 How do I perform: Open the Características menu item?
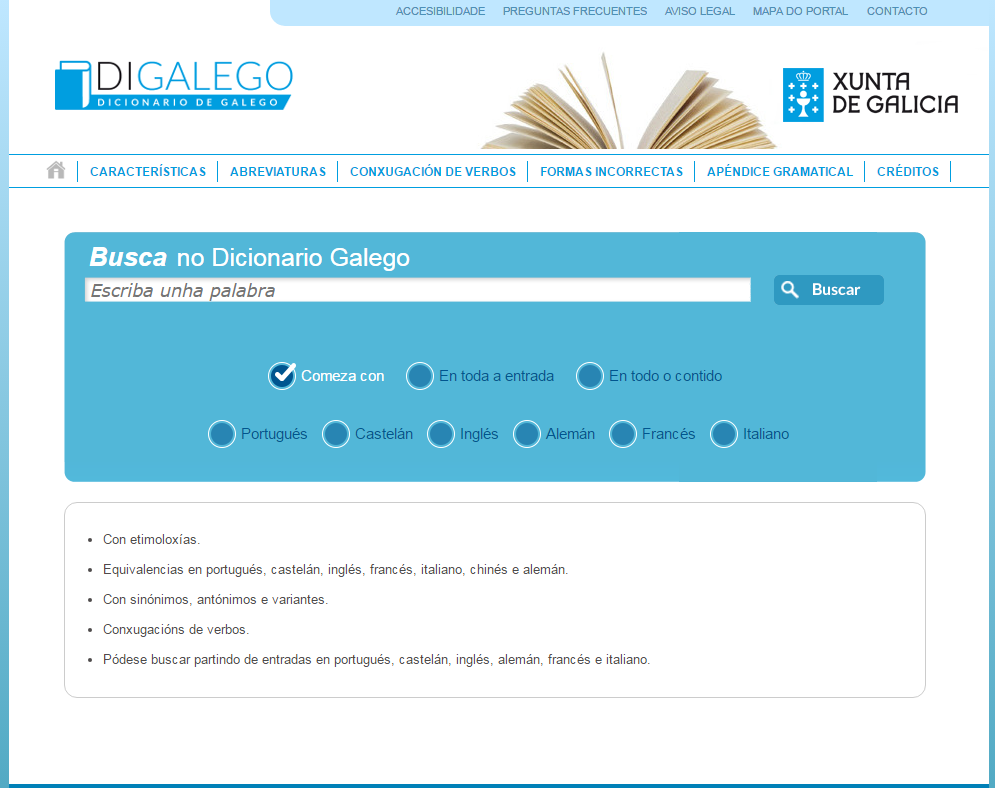click(x=148, y=172)
